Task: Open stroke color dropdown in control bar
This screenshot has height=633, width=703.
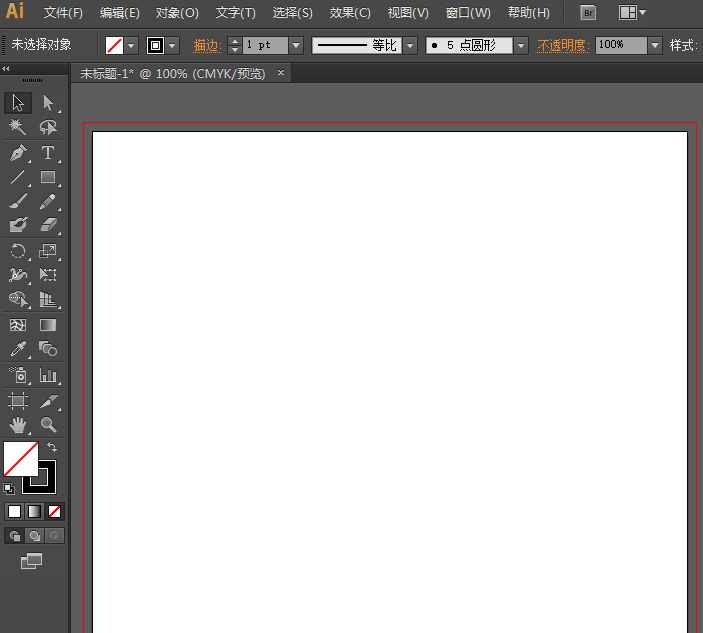Action: point(172,45)
